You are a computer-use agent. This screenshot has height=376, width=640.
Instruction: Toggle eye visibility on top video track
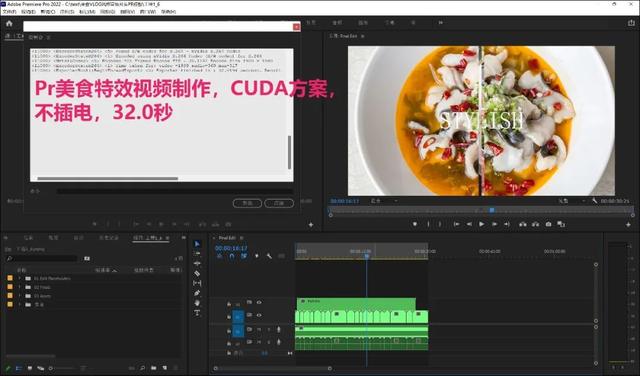click(x=259, y=303)
